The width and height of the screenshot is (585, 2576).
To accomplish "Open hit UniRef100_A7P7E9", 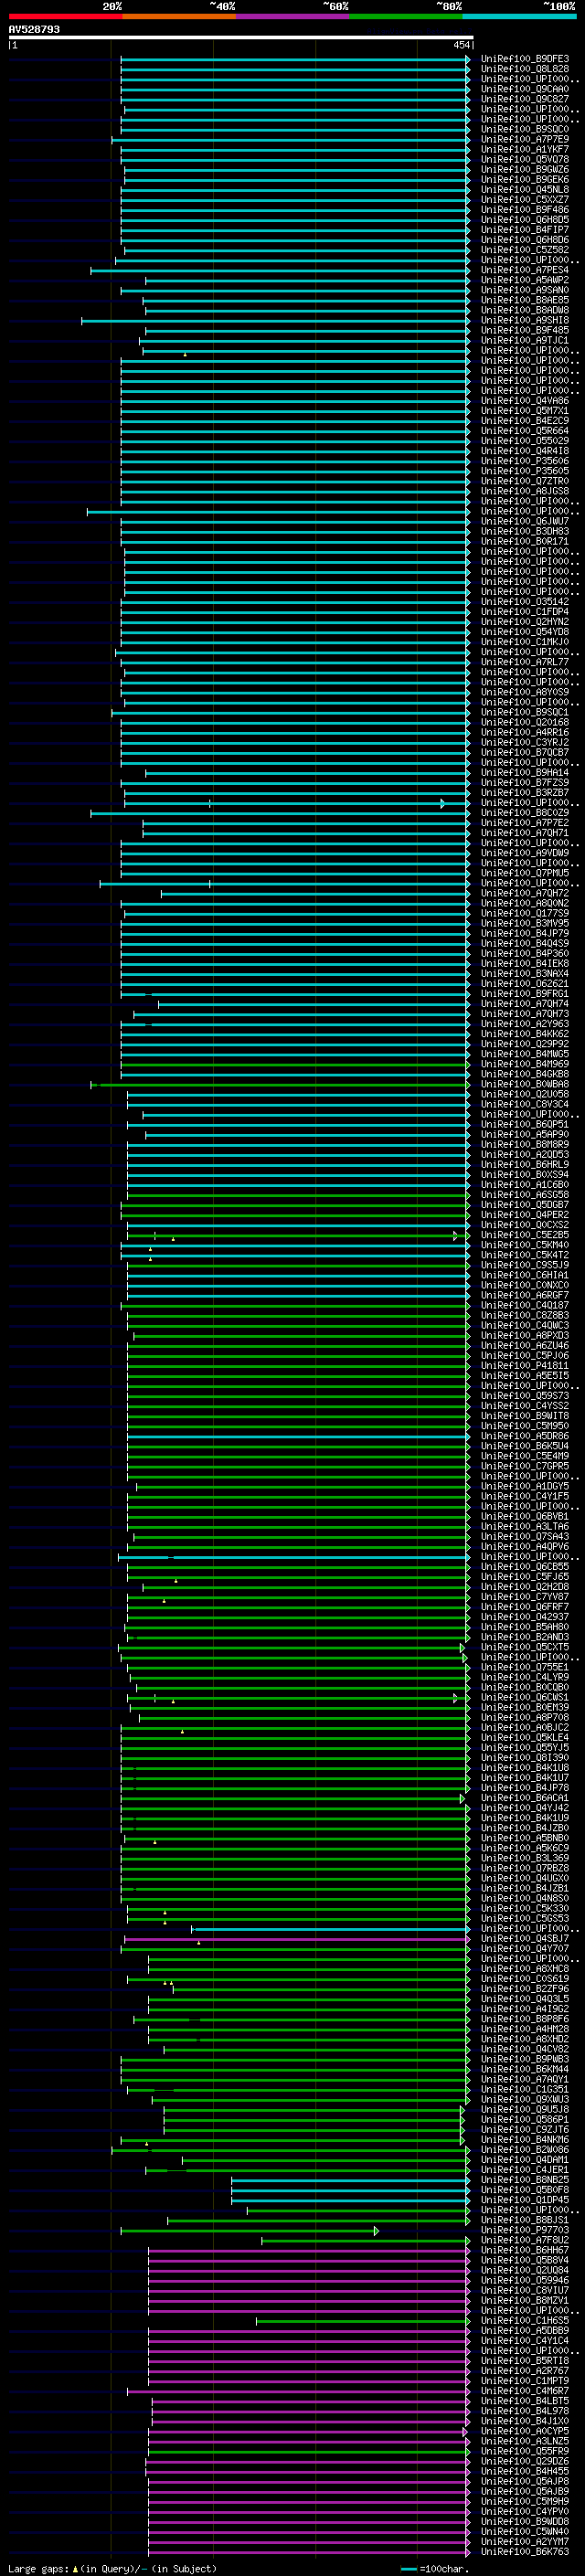I will point(524,139).
